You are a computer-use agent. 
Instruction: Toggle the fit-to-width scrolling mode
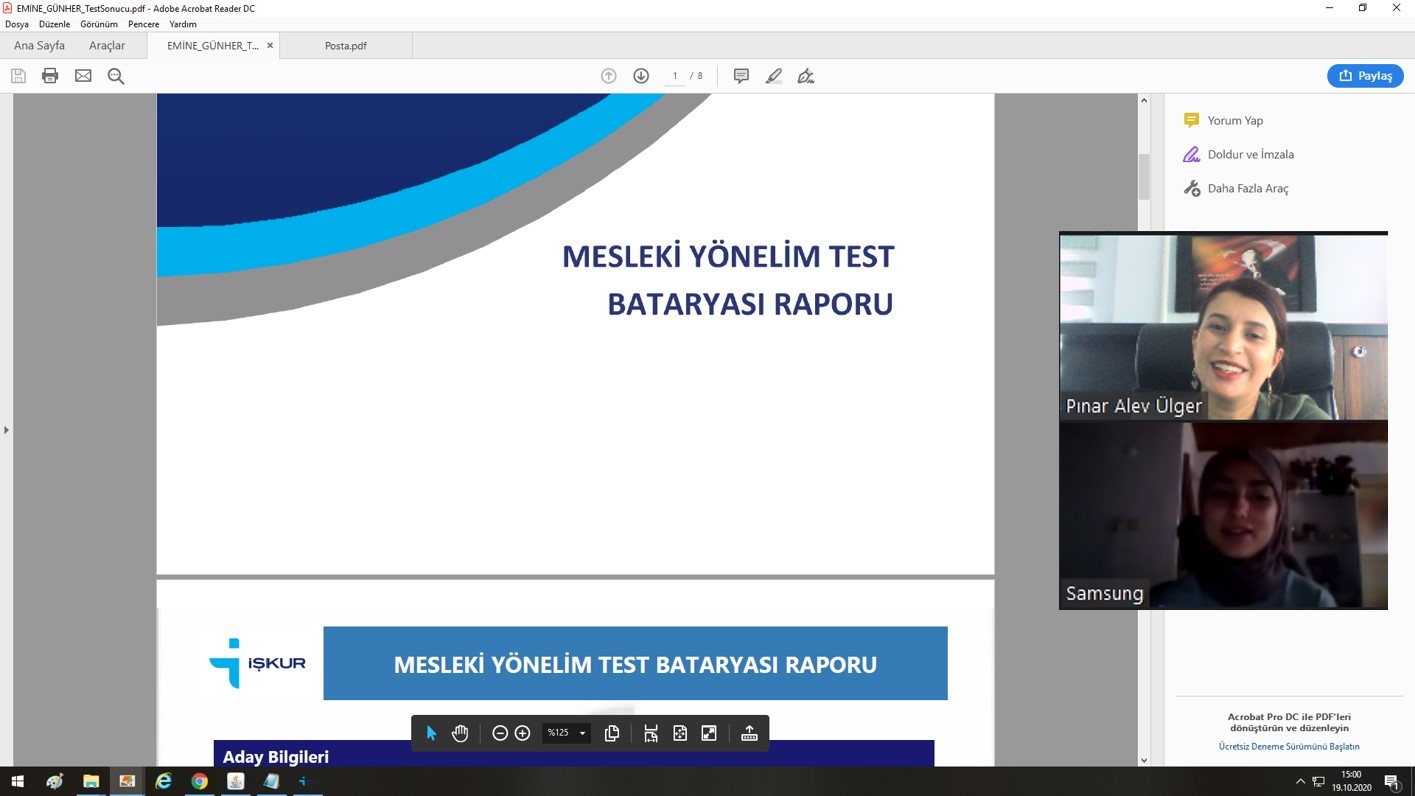click(651, 733)
